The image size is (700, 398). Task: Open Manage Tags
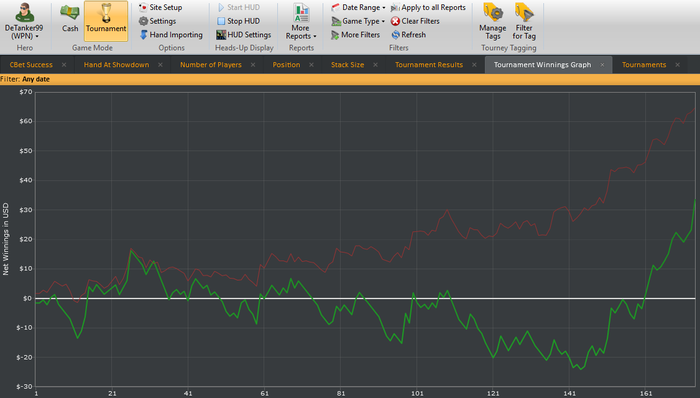(x=493, y=21)
